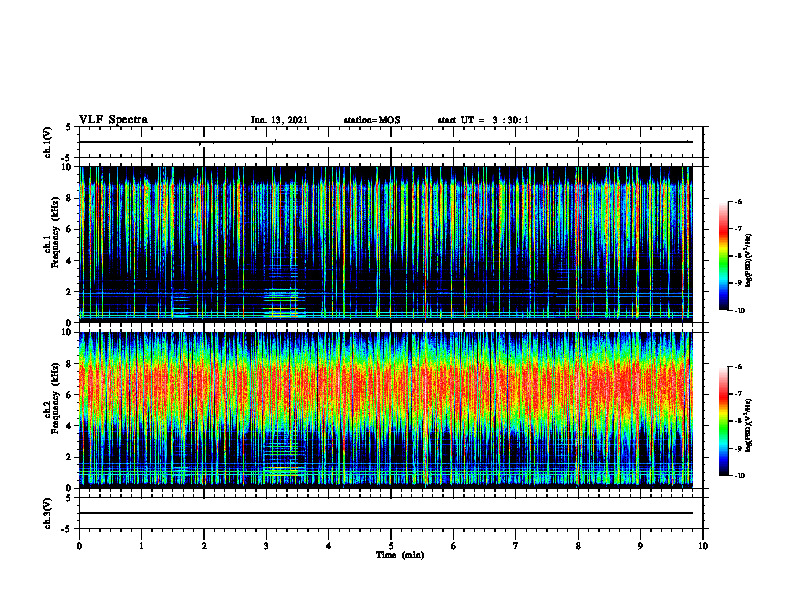The height and width of the screenshot is (612, 792).
Task: Click tick label "7" on the Time axis
Action: [516, 546]
